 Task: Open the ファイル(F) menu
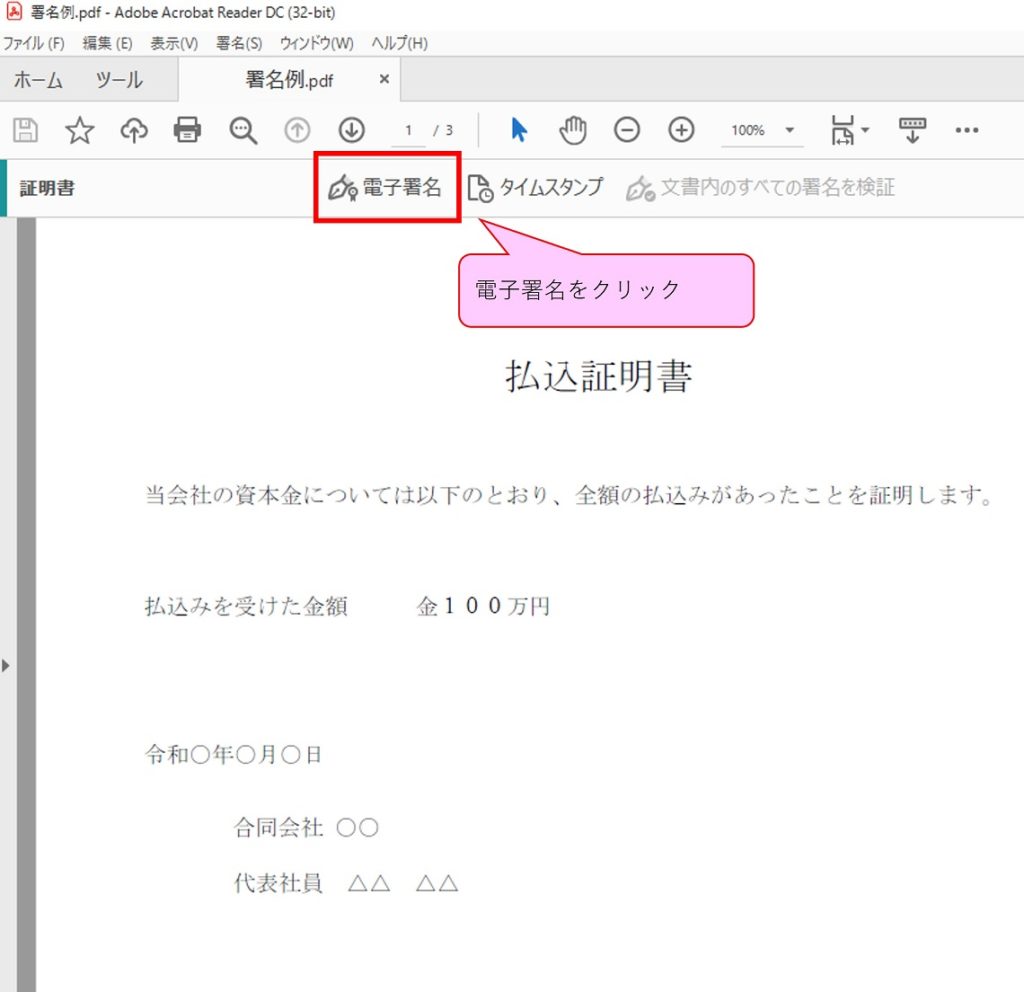tap(33, 43)
